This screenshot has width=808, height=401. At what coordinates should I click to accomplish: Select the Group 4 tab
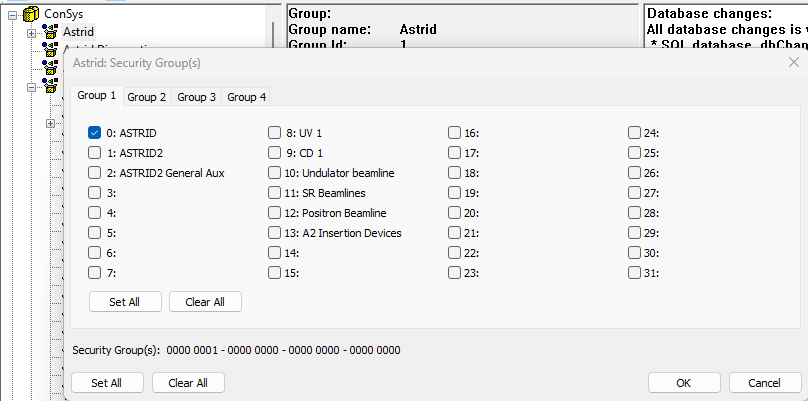tap(247, 97)
